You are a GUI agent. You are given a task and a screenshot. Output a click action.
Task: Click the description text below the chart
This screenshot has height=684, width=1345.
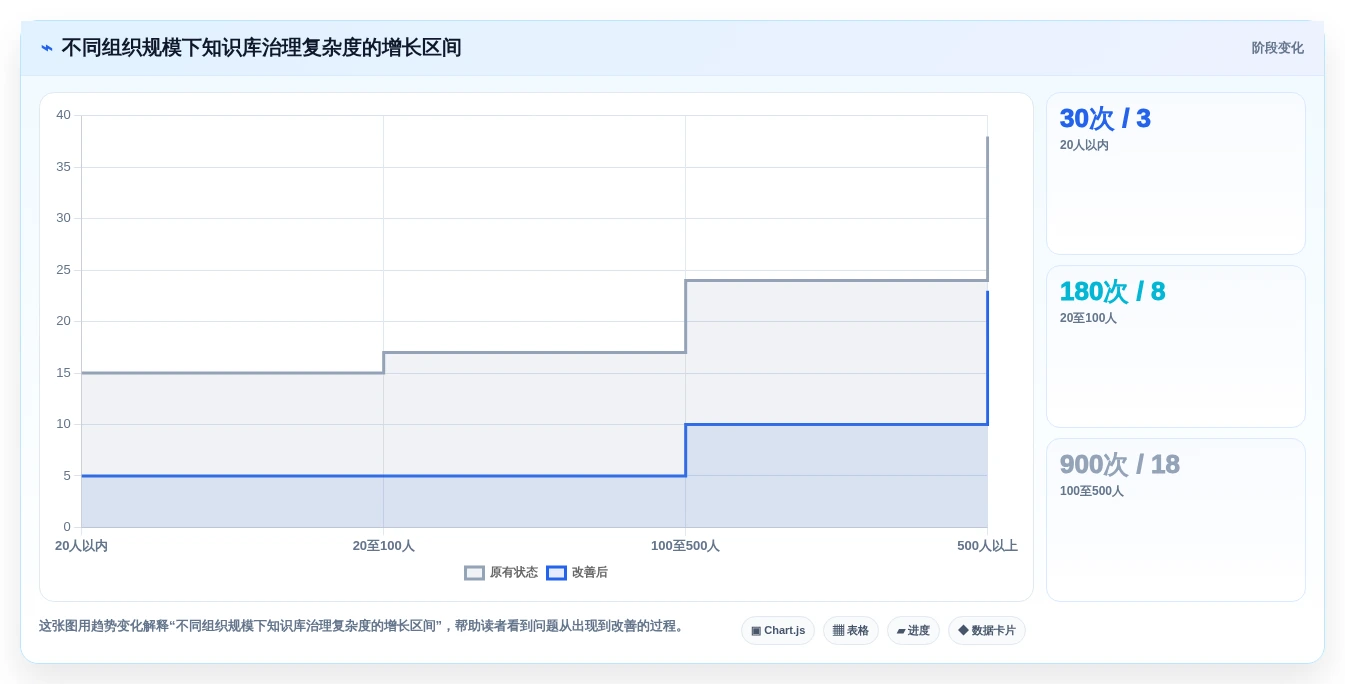coord(363,626)
